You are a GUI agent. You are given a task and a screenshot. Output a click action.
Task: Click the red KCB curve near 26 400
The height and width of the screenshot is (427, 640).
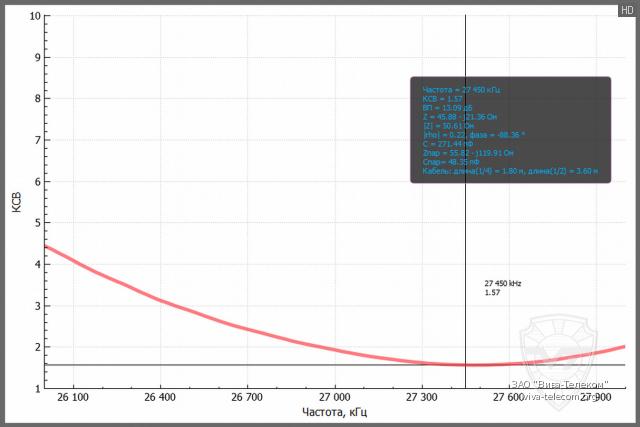160,298
